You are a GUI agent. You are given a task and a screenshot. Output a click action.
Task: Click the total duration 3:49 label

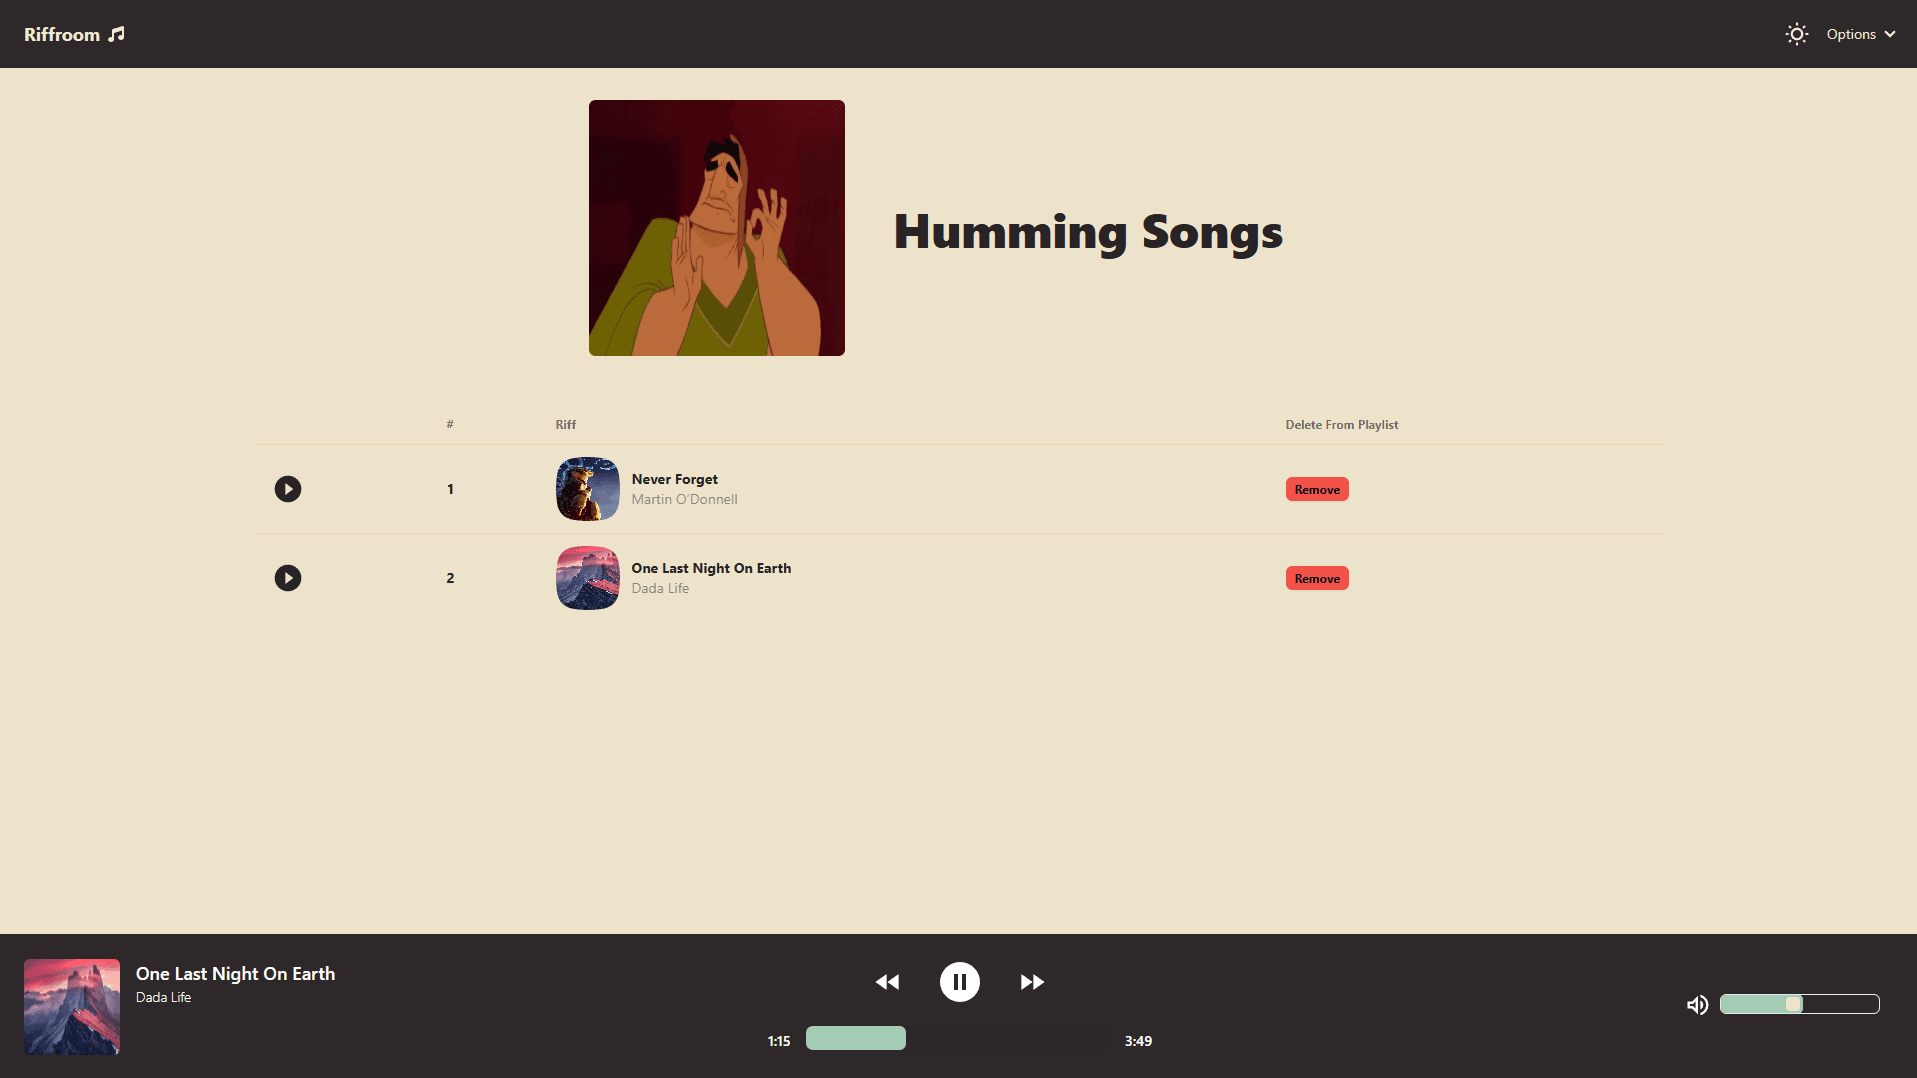click(x=1138, y=1041)
